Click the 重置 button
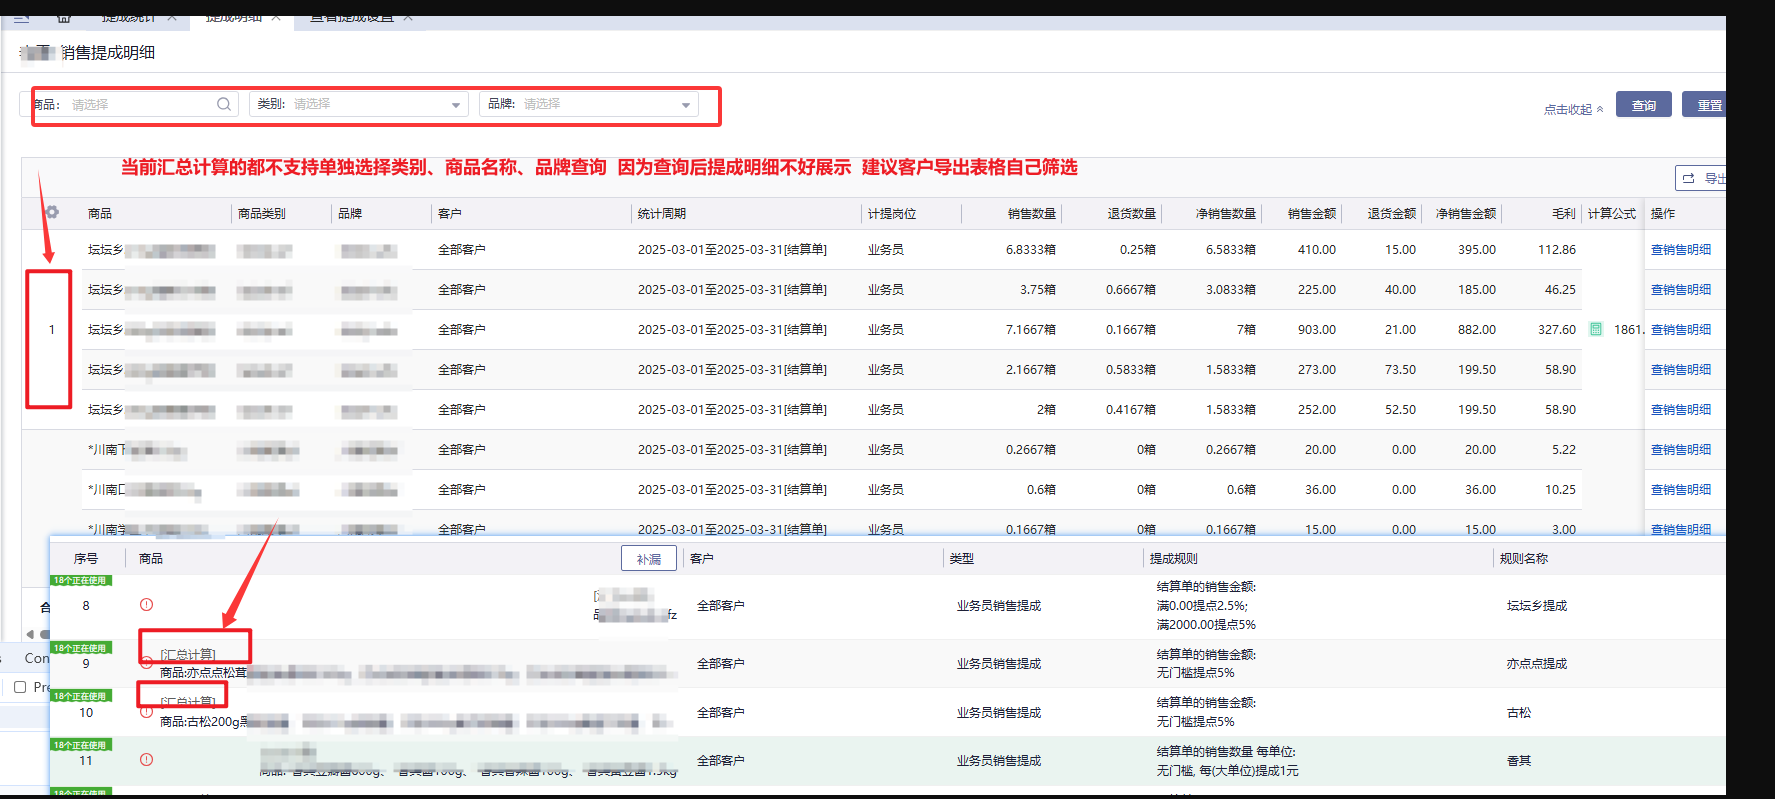The image size is (1775, 799). point(1708,105)
